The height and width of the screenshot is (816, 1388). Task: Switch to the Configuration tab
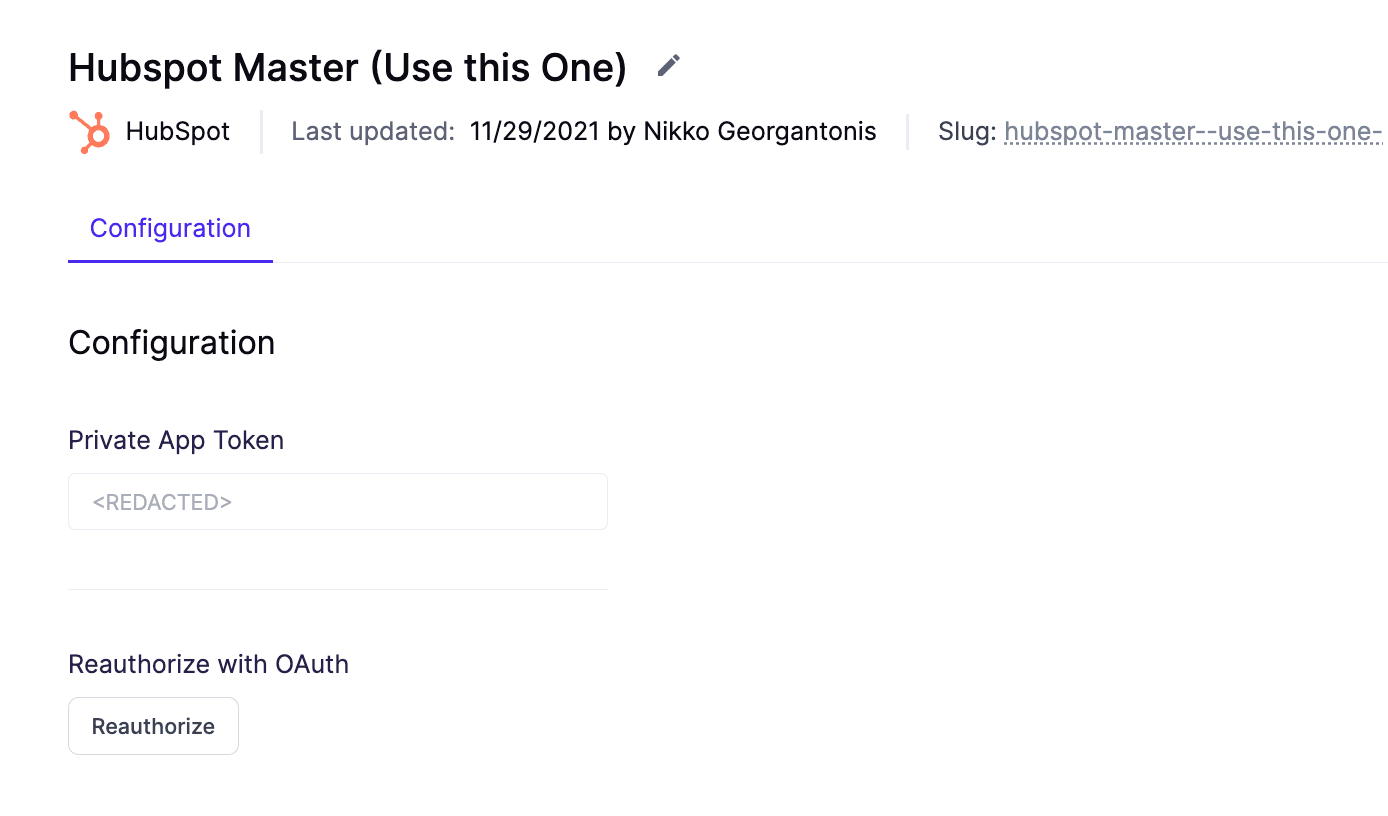coord(170,229)
